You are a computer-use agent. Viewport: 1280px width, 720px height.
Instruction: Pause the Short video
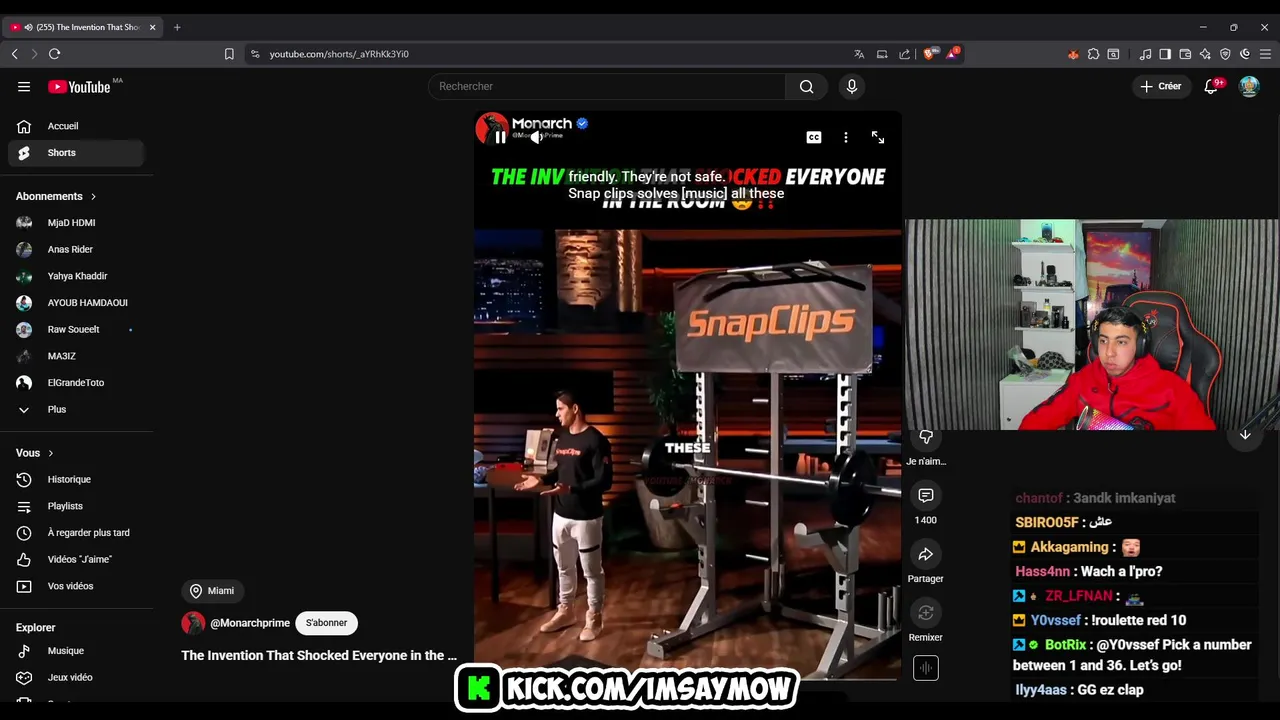pos(500,137)
